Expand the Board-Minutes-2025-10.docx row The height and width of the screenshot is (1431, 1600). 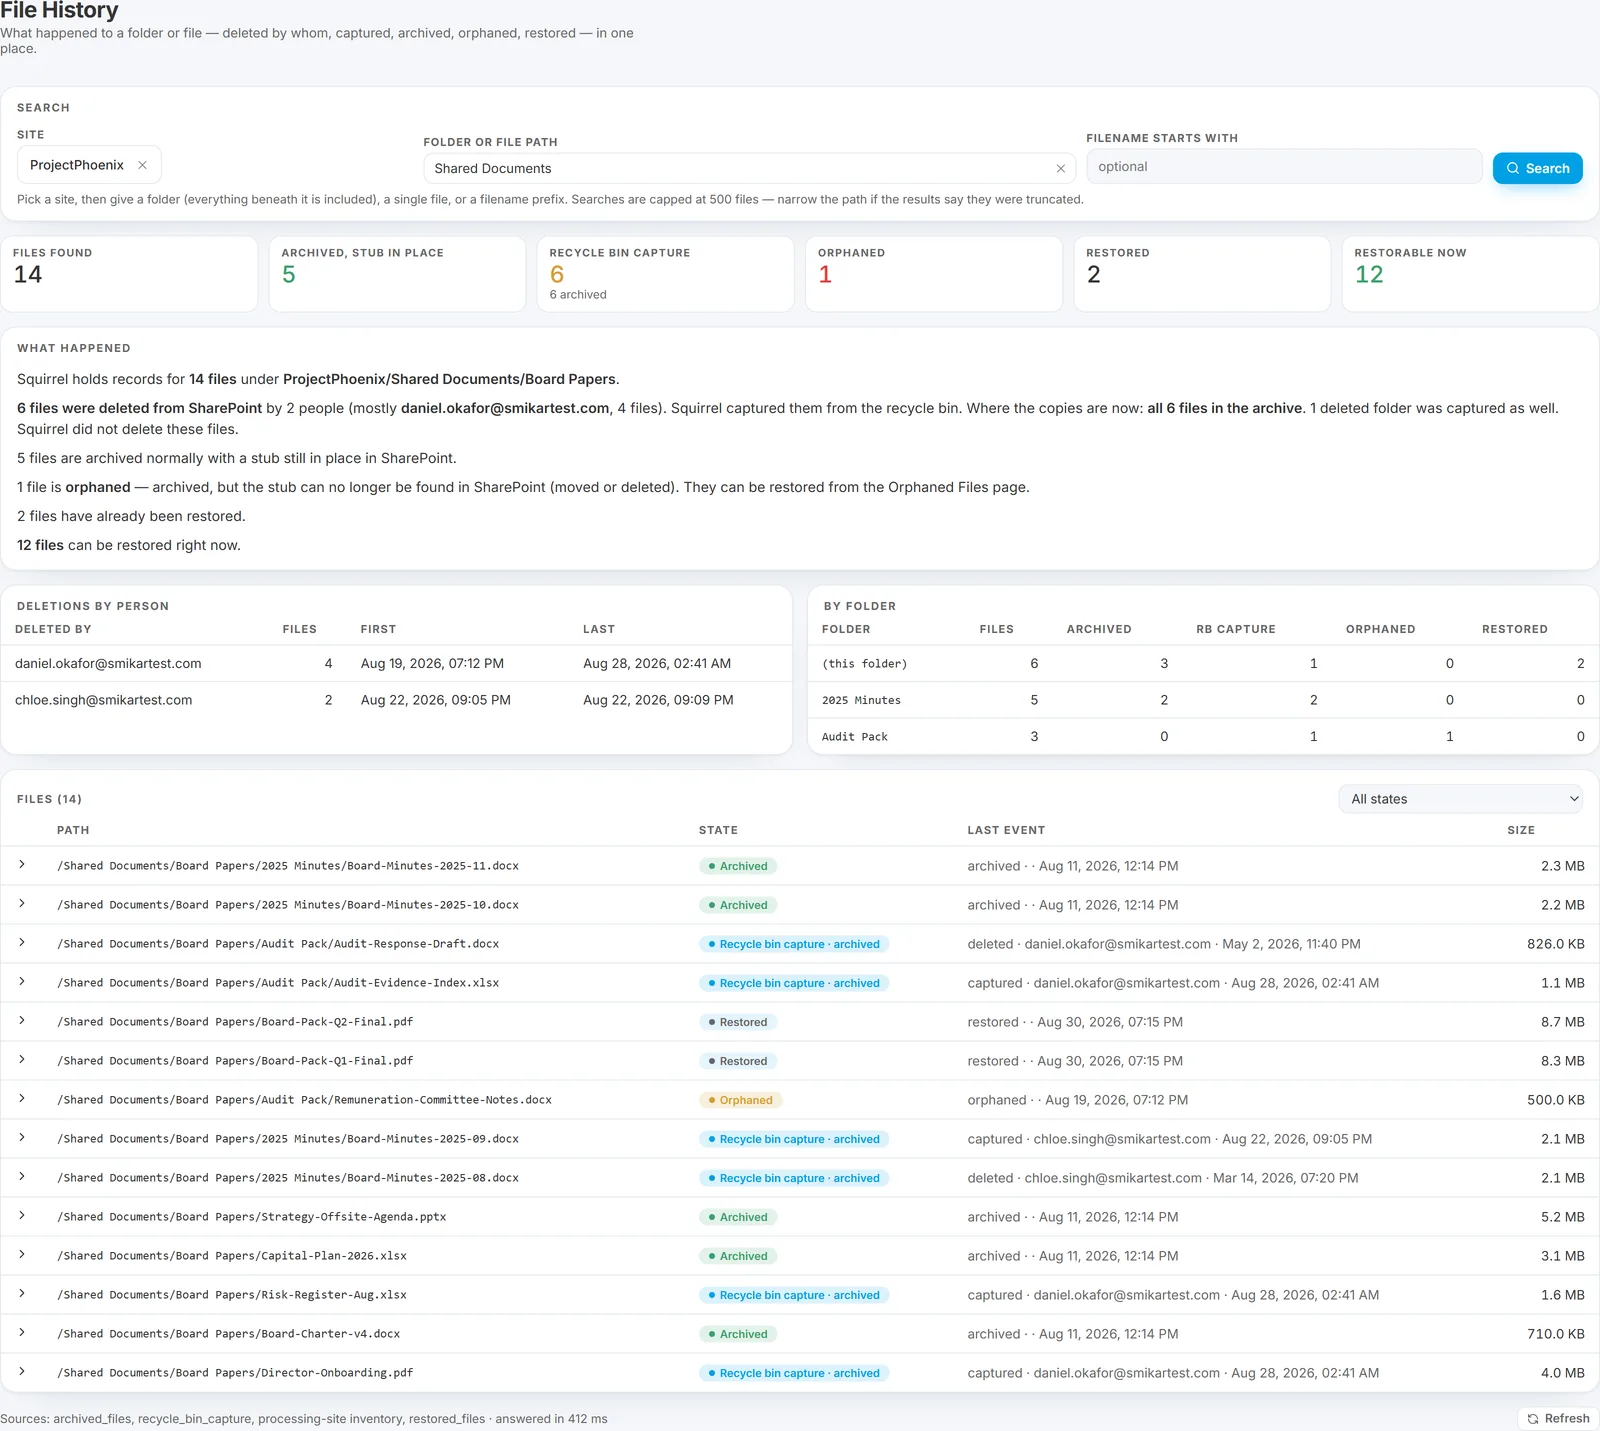click(x=22, y=904)
